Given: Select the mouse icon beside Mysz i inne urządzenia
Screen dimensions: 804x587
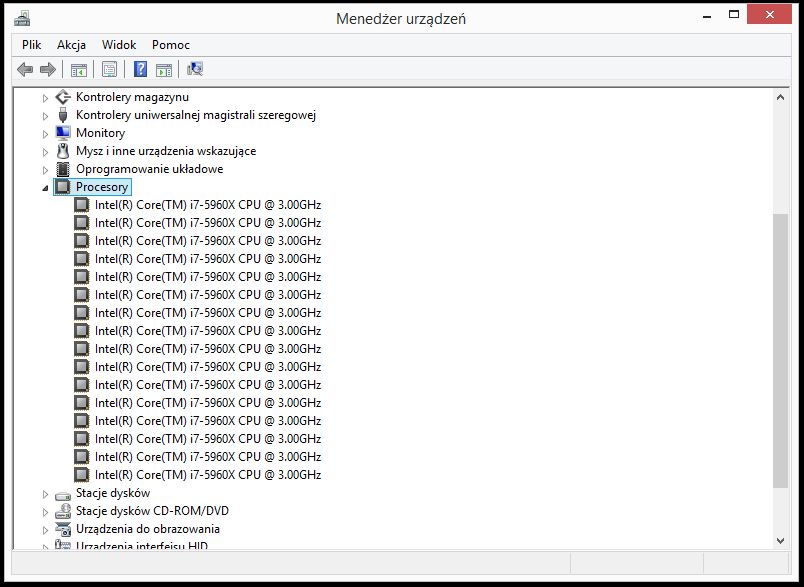Looking at the screenshot, I should 63,151.
